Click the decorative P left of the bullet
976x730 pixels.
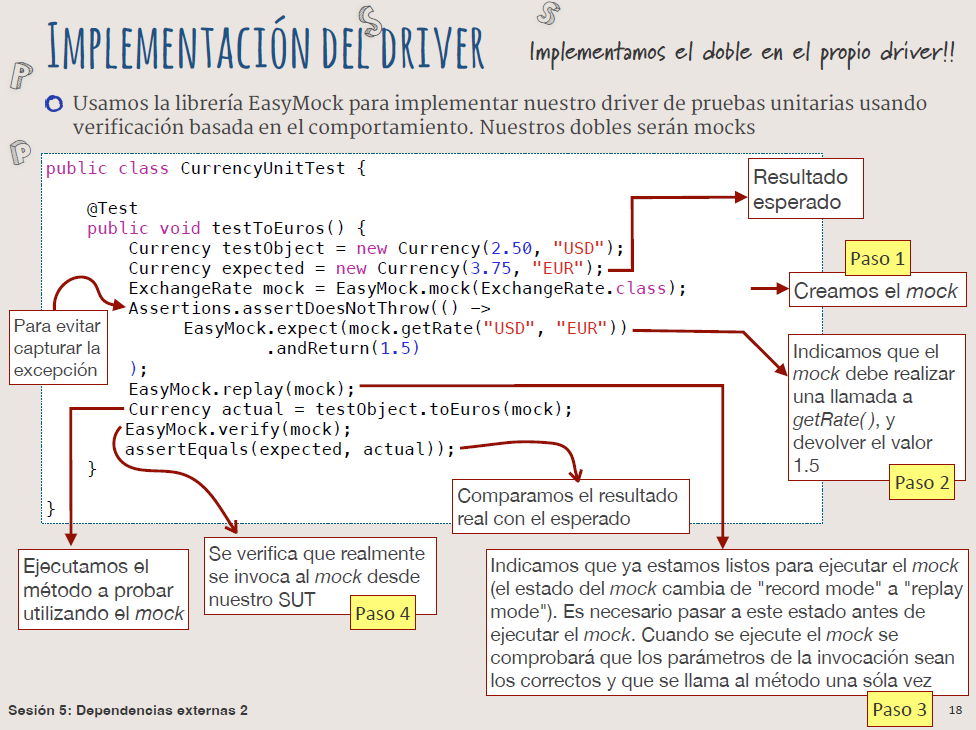point(19,75)
